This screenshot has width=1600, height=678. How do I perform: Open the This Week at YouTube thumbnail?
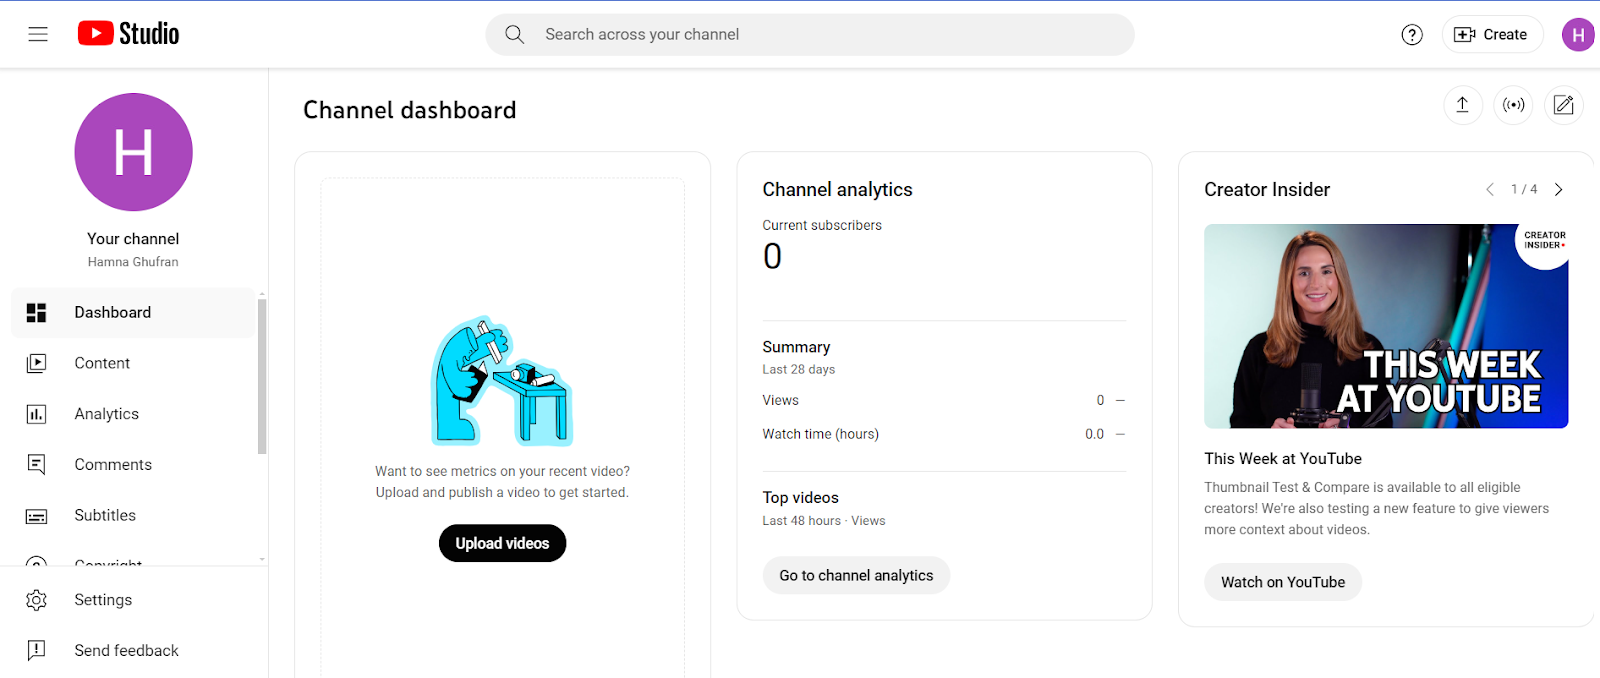tap(1386, 326)
